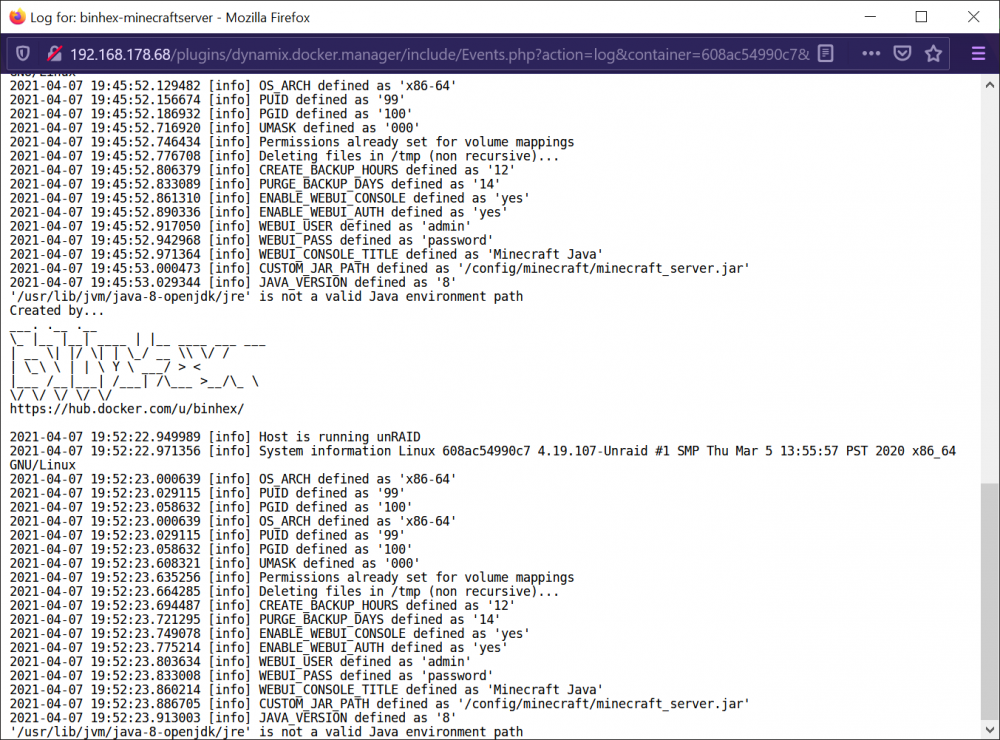This screenshot has height=740, width=1000.
Task: Click the Firefox logo in title bar
Action: coord(17,17)
